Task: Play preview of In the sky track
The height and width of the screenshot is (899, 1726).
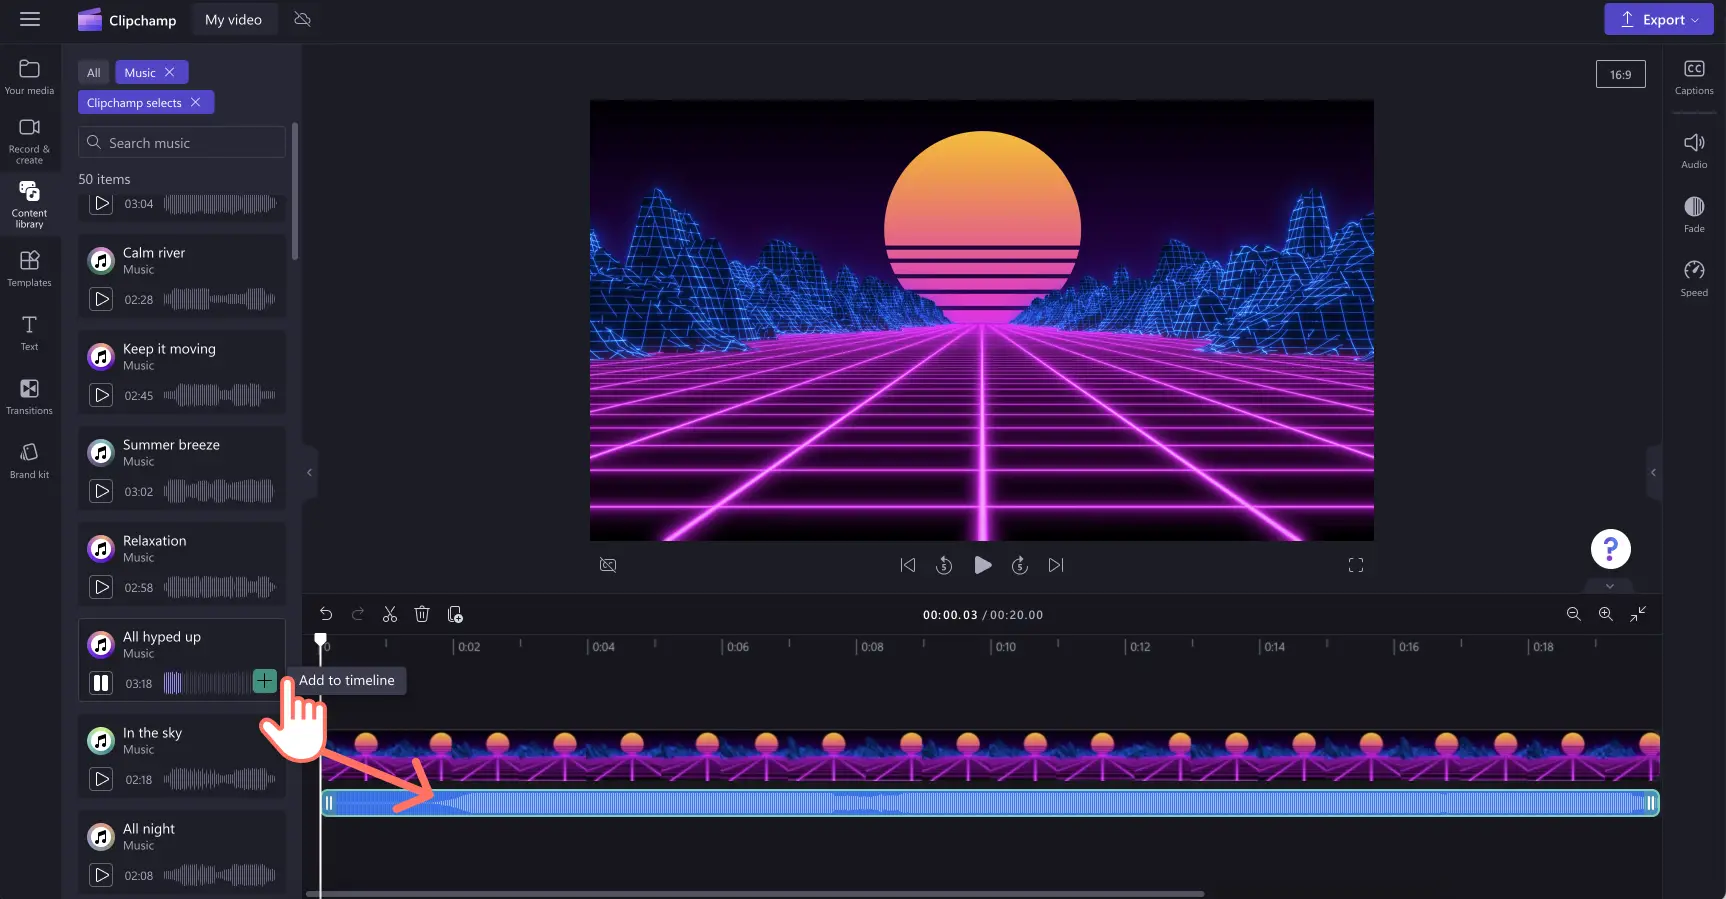Action: (x=101, y=779)
